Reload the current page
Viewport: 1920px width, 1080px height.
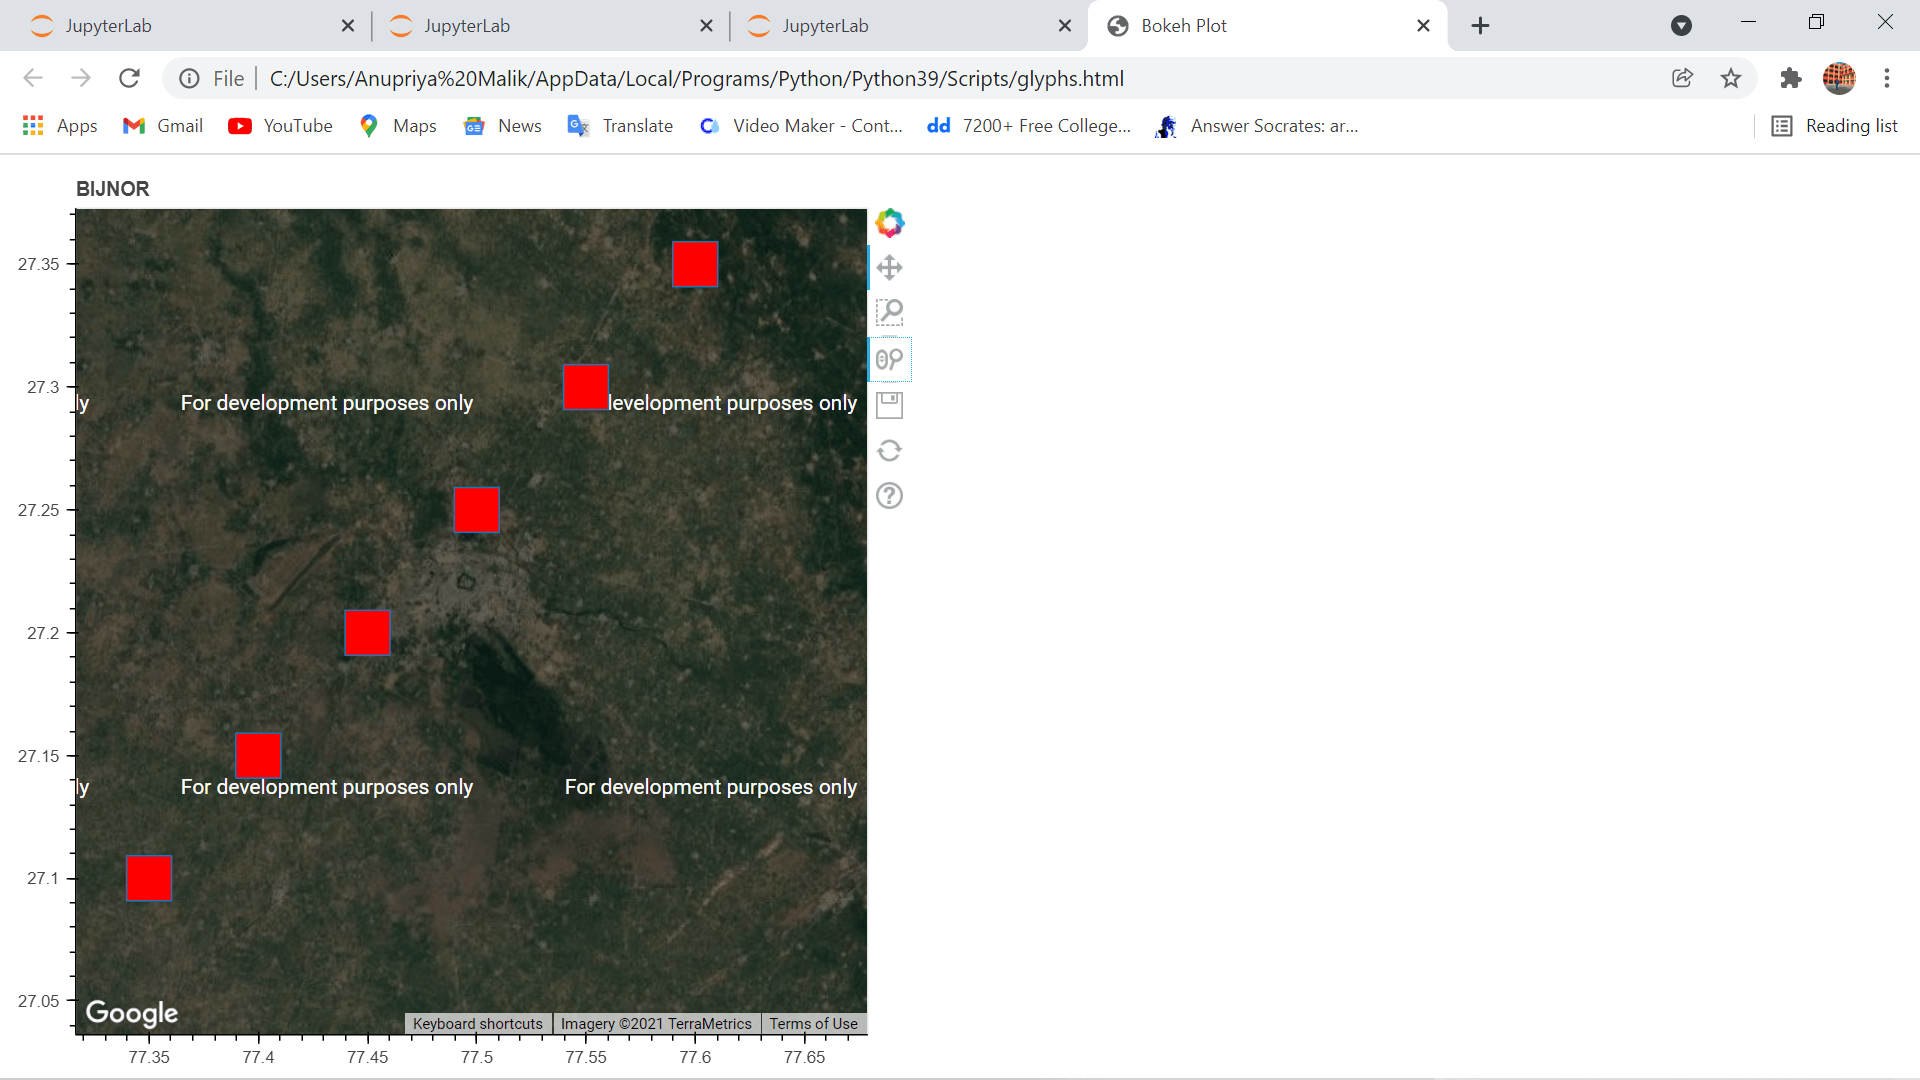click(129, 78)
